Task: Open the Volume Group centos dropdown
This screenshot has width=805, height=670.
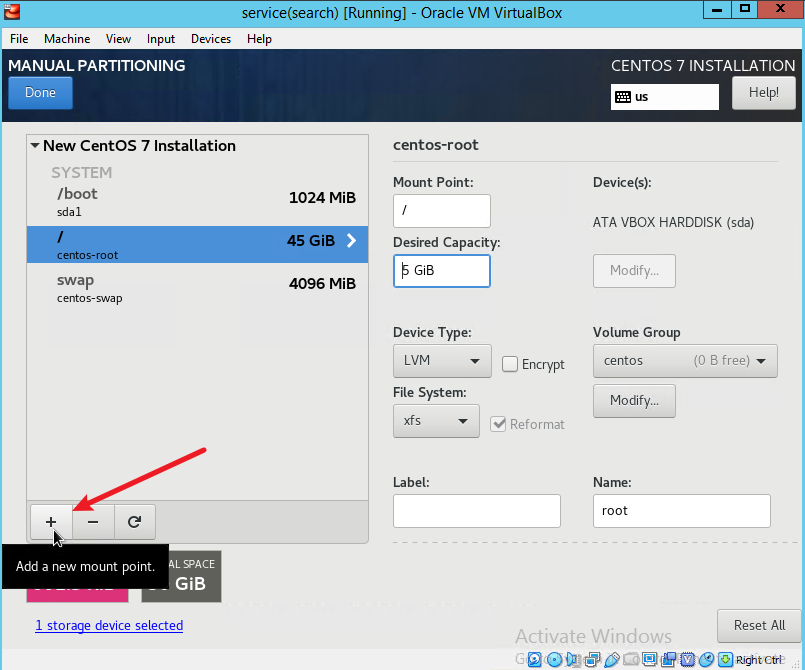Action: click(x=685, y=361)
